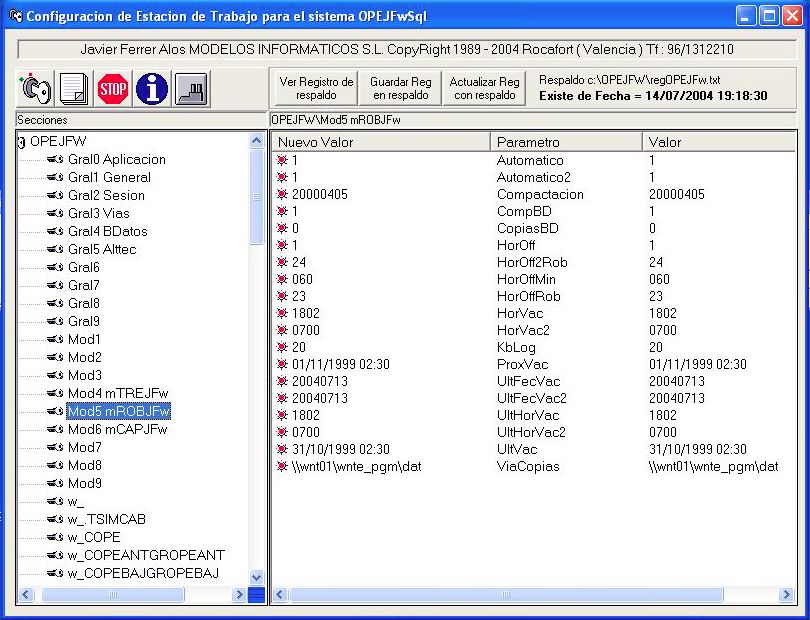
Task: Click the red icon in Automatico row
Action: [x=282, y=160]
